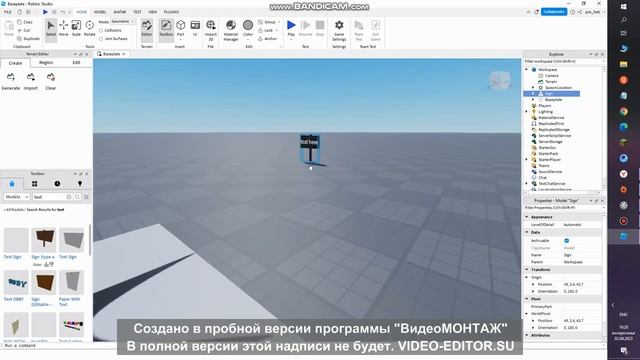Open the Toolbox Recent clock tab
640x360 pixels.
(x=57, y=184)
